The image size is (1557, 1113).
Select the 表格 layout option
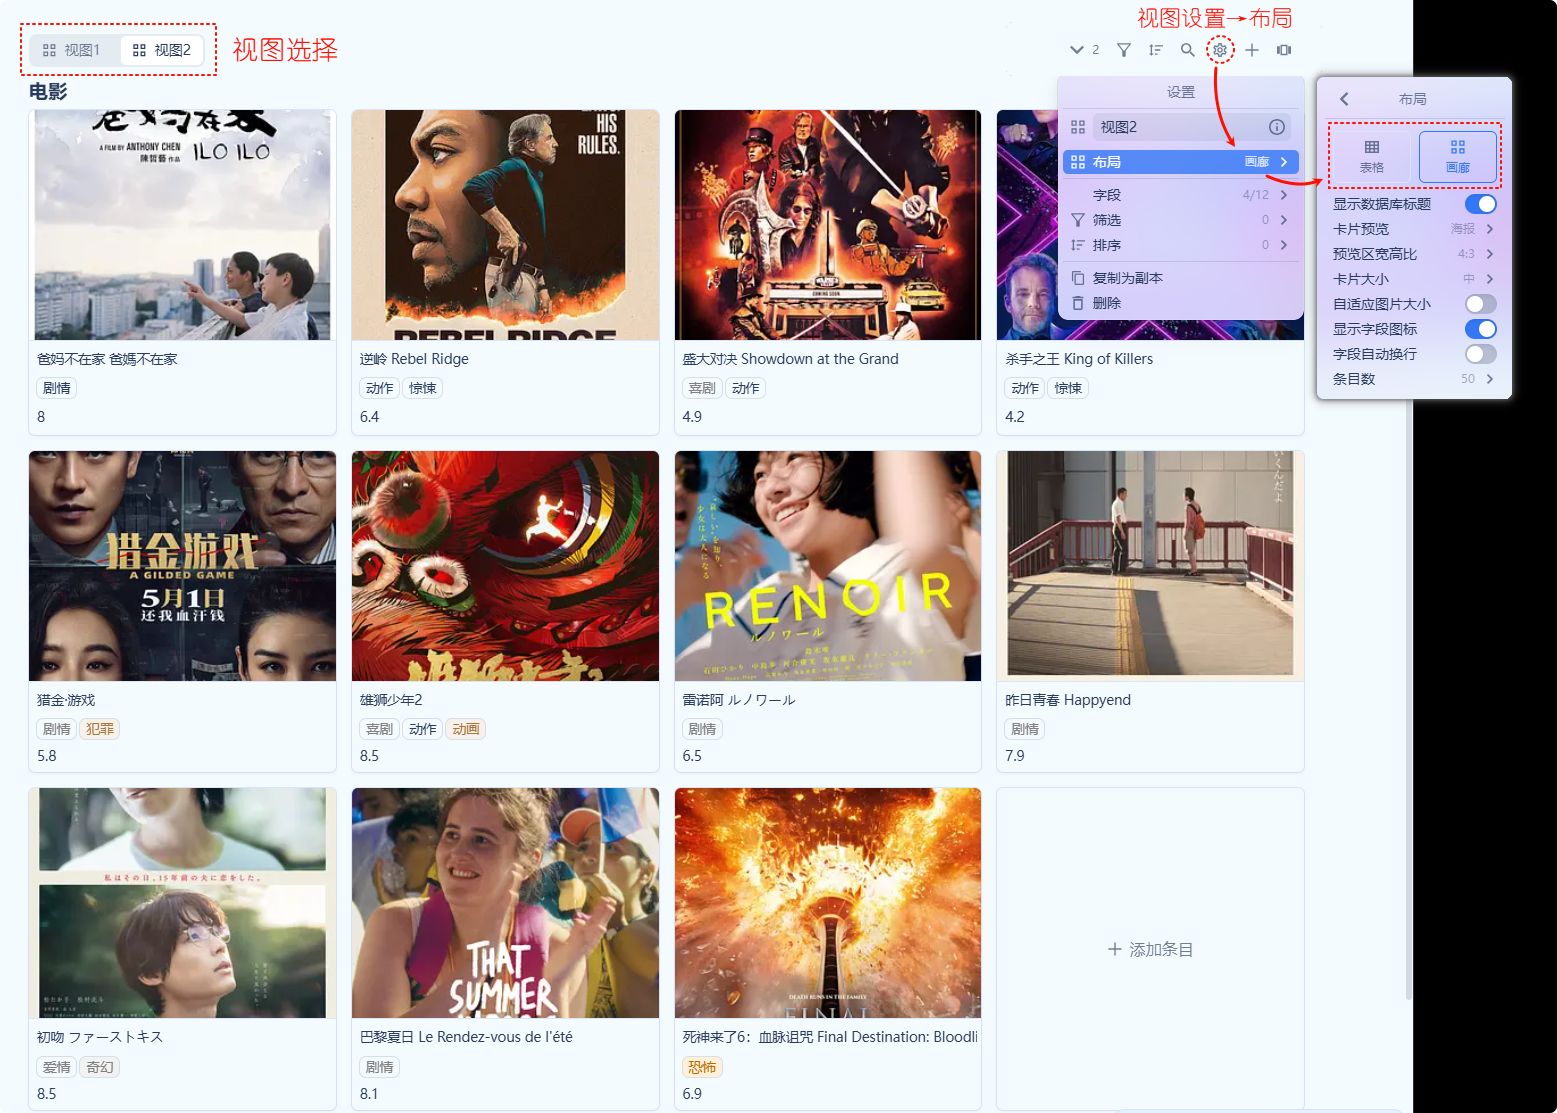tap(1371, 156)
